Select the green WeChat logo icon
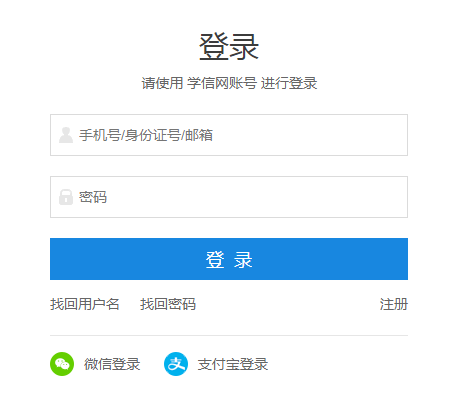454x394 pixels. point(62,364)
